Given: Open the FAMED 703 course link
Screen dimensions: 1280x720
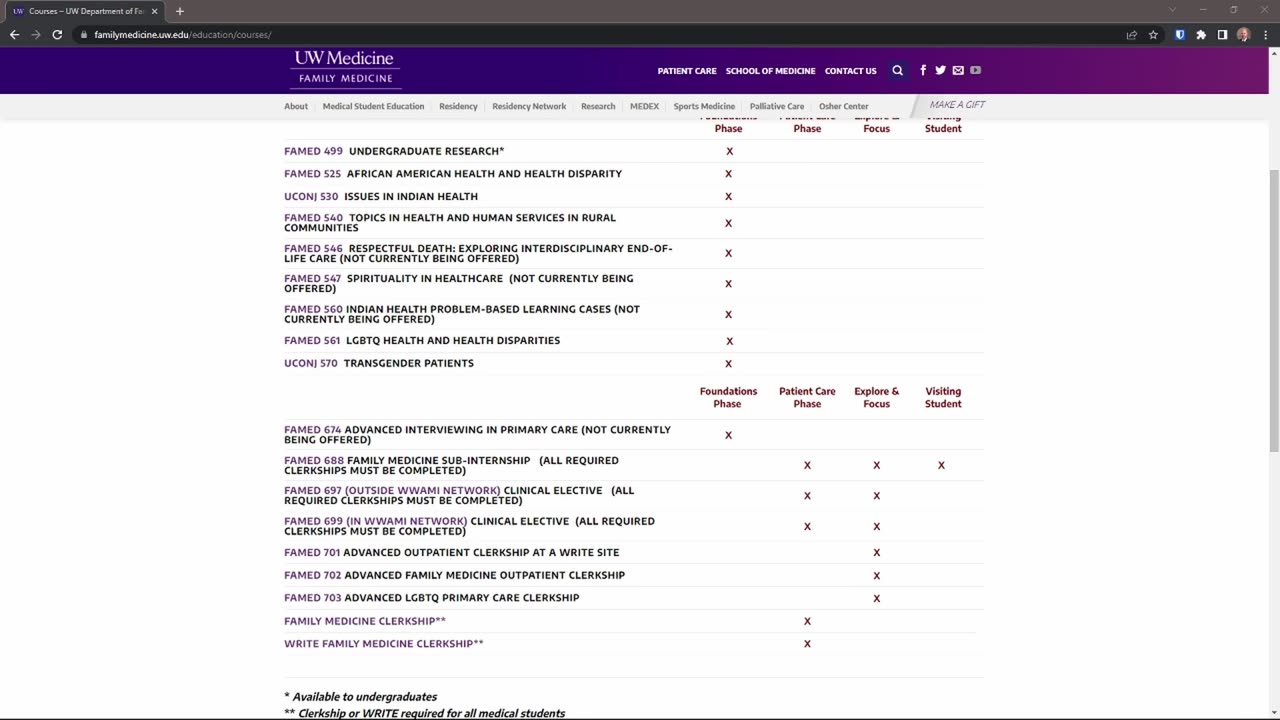Looking at the screenshot, I should tap(313, 598).
